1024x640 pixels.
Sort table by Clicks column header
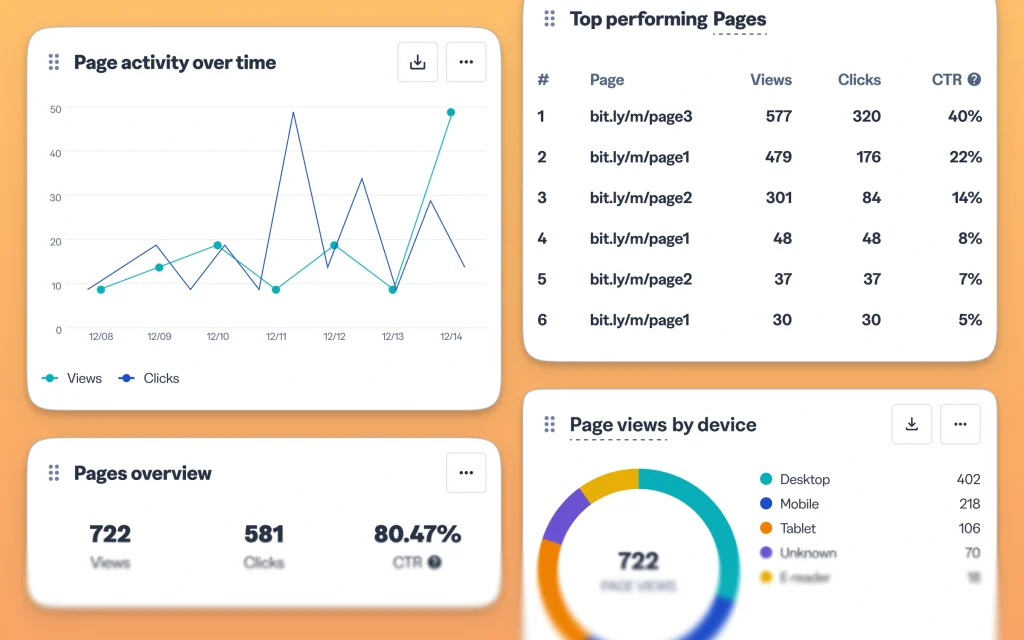pos(859,80)
